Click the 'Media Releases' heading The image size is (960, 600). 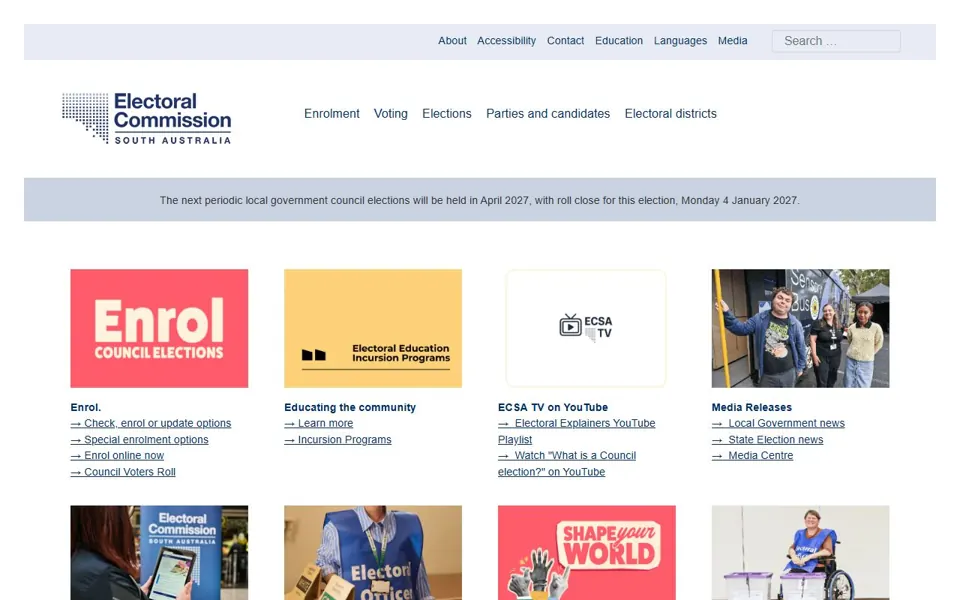[x=752, y=407]
